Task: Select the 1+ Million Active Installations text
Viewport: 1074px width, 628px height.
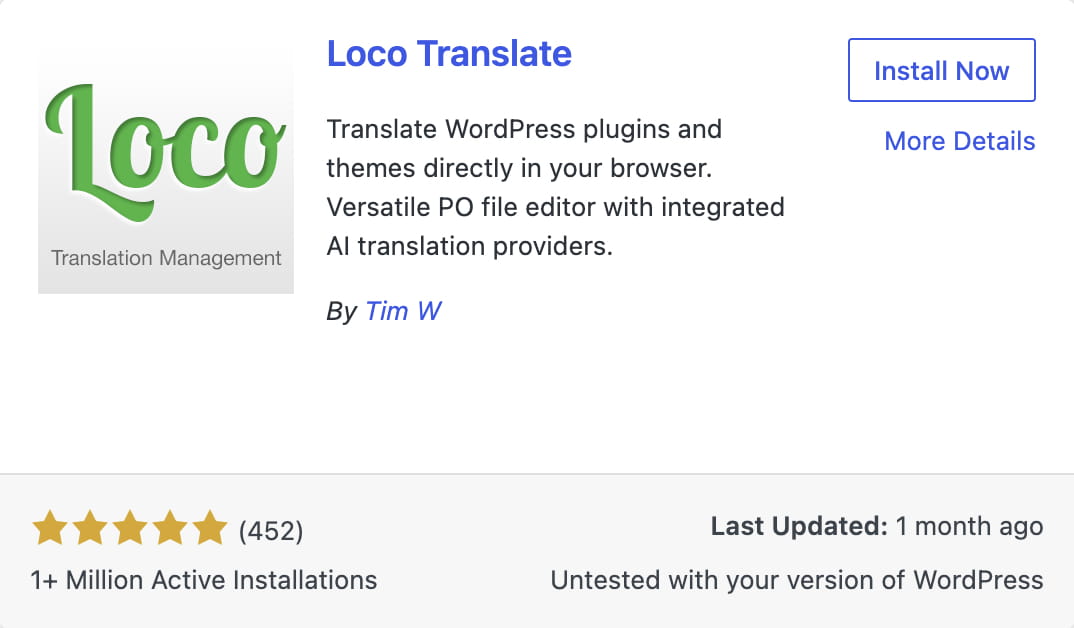Action: [203, 580]
